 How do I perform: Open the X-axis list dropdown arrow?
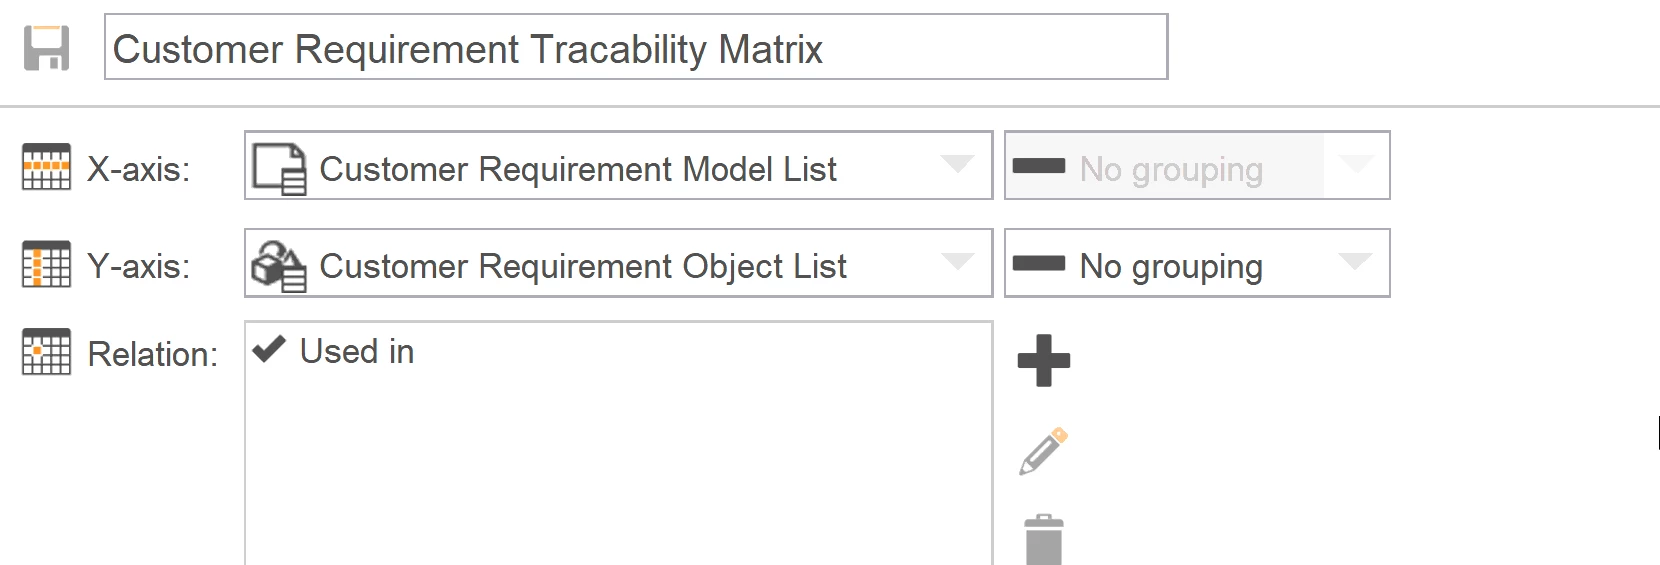(957, 164)
